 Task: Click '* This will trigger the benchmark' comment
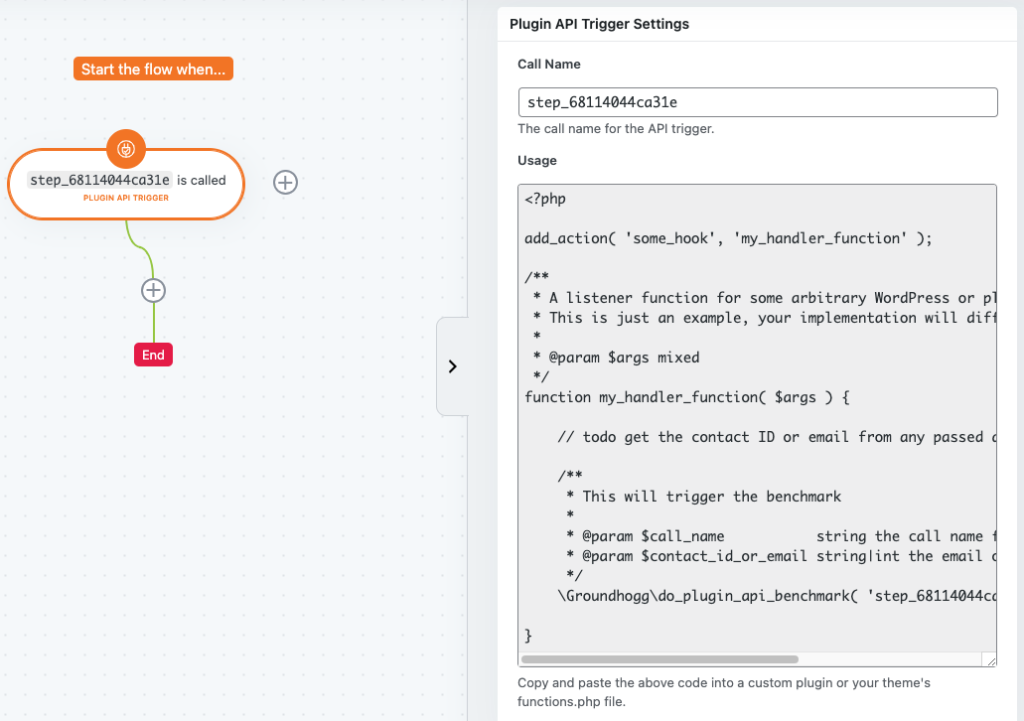[704, 496]
